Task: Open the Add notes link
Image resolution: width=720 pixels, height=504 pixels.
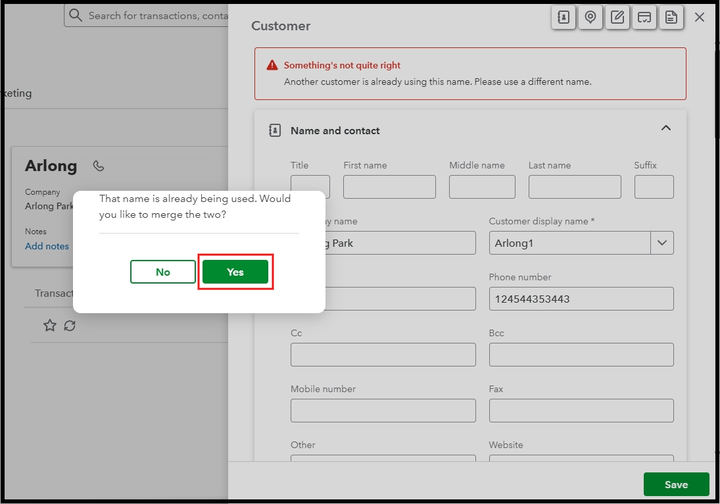Action: coord(47,246)
